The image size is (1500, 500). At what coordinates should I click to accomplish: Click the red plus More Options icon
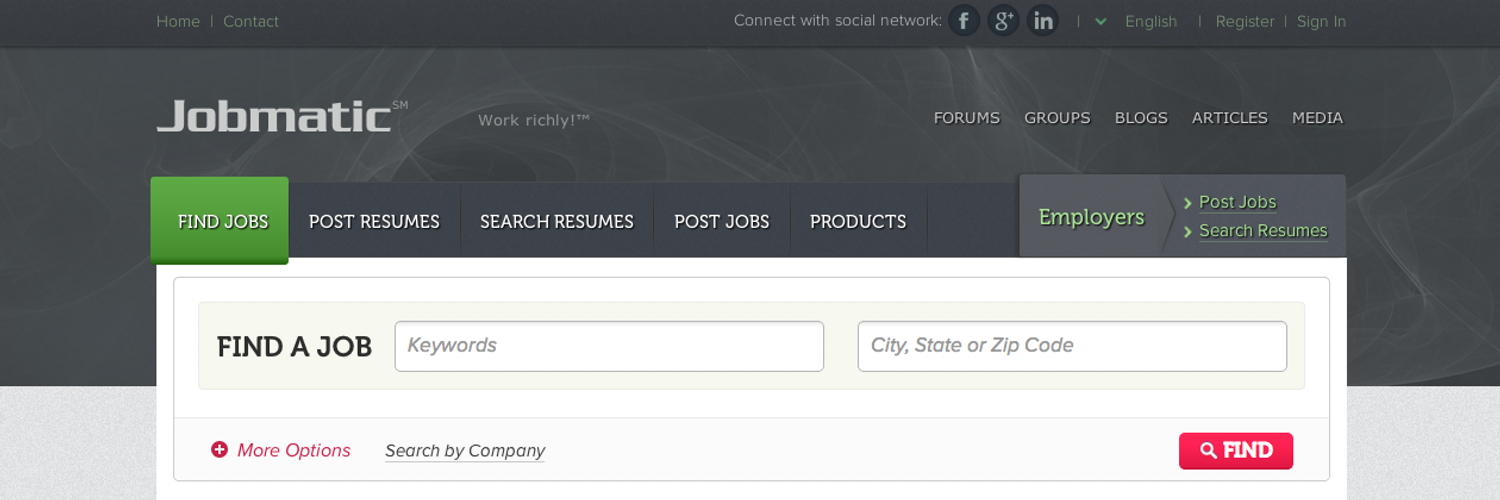219,450
